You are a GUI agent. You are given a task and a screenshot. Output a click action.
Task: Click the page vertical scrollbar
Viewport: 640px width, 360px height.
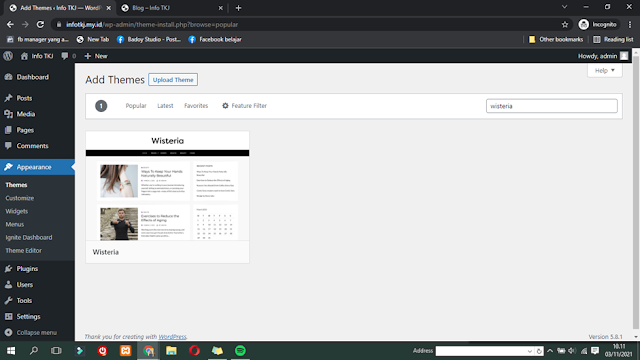(636, 192)
